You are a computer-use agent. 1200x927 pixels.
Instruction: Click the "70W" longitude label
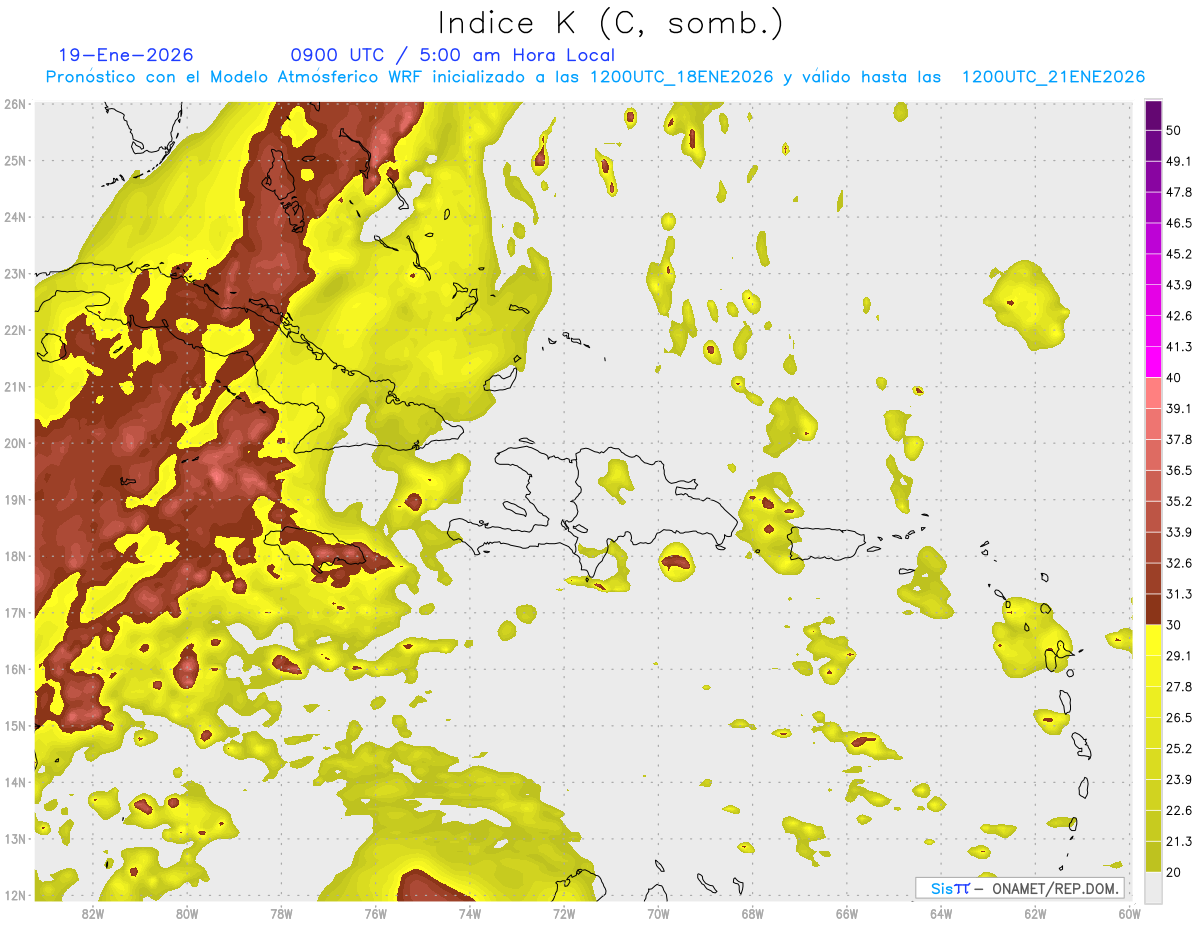[658, 913]
